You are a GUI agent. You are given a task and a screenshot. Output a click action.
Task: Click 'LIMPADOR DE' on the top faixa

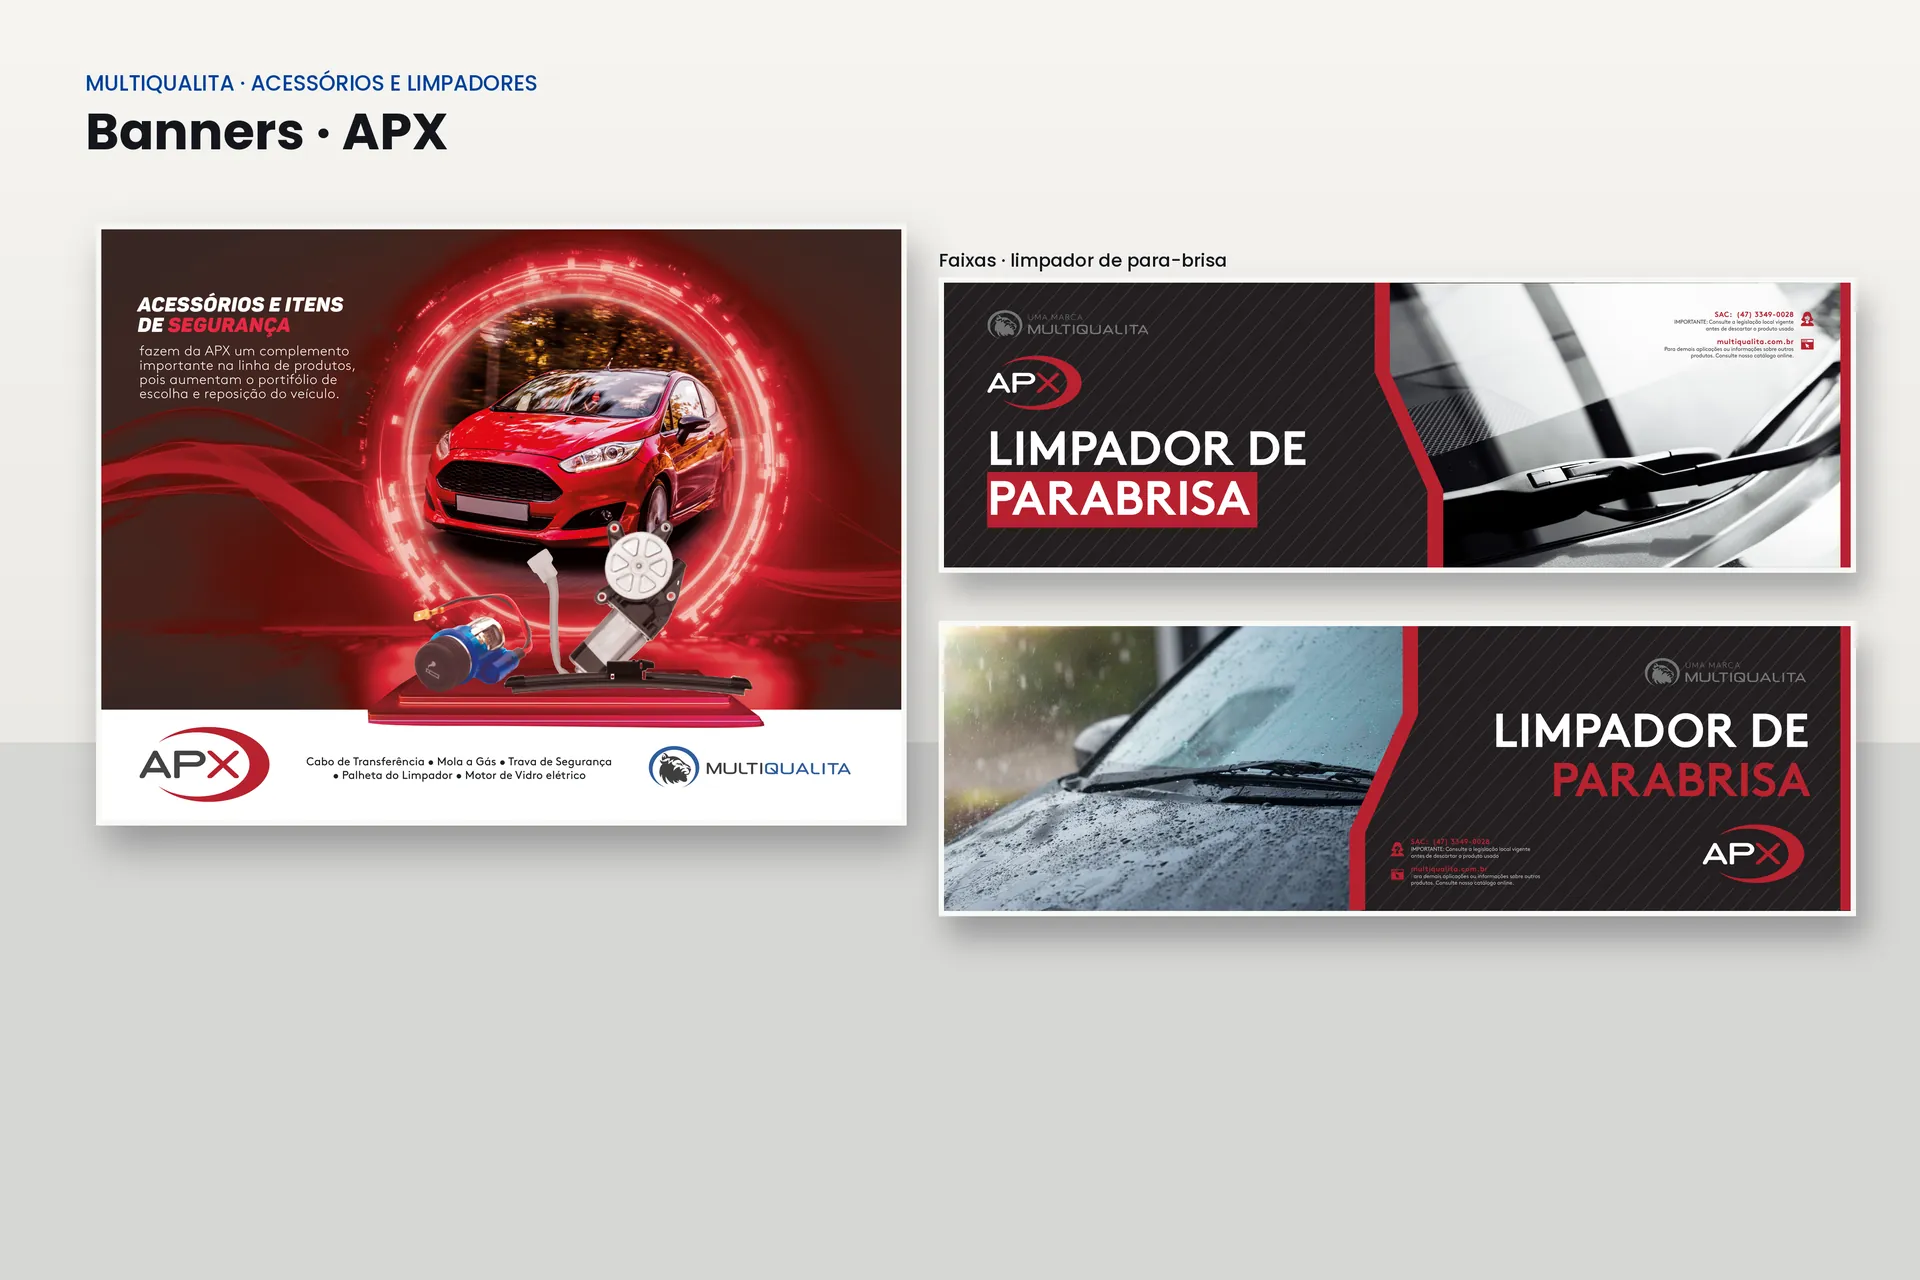click(x=1147, y=449)
